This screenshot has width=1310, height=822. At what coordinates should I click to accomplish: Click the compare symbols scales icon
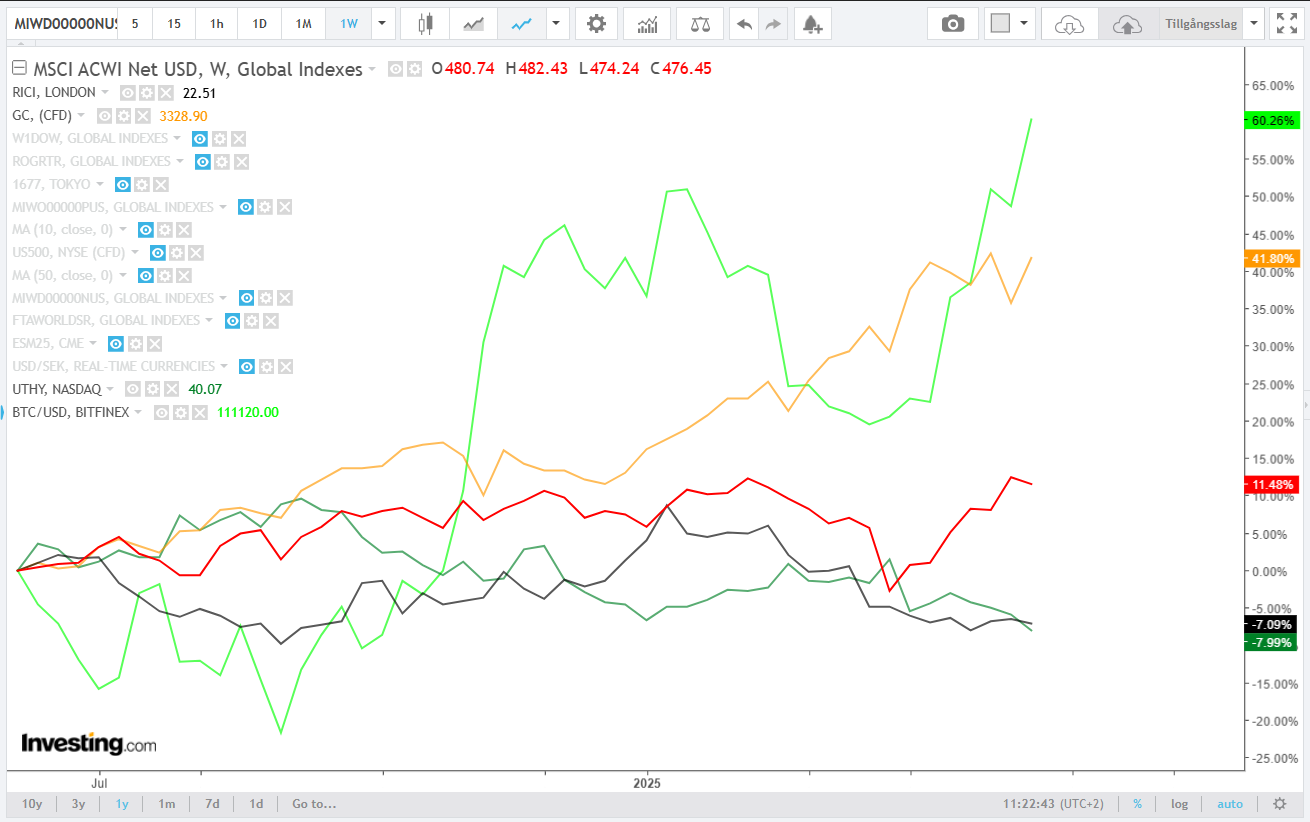pyautogui.click(x=700, y=23)
